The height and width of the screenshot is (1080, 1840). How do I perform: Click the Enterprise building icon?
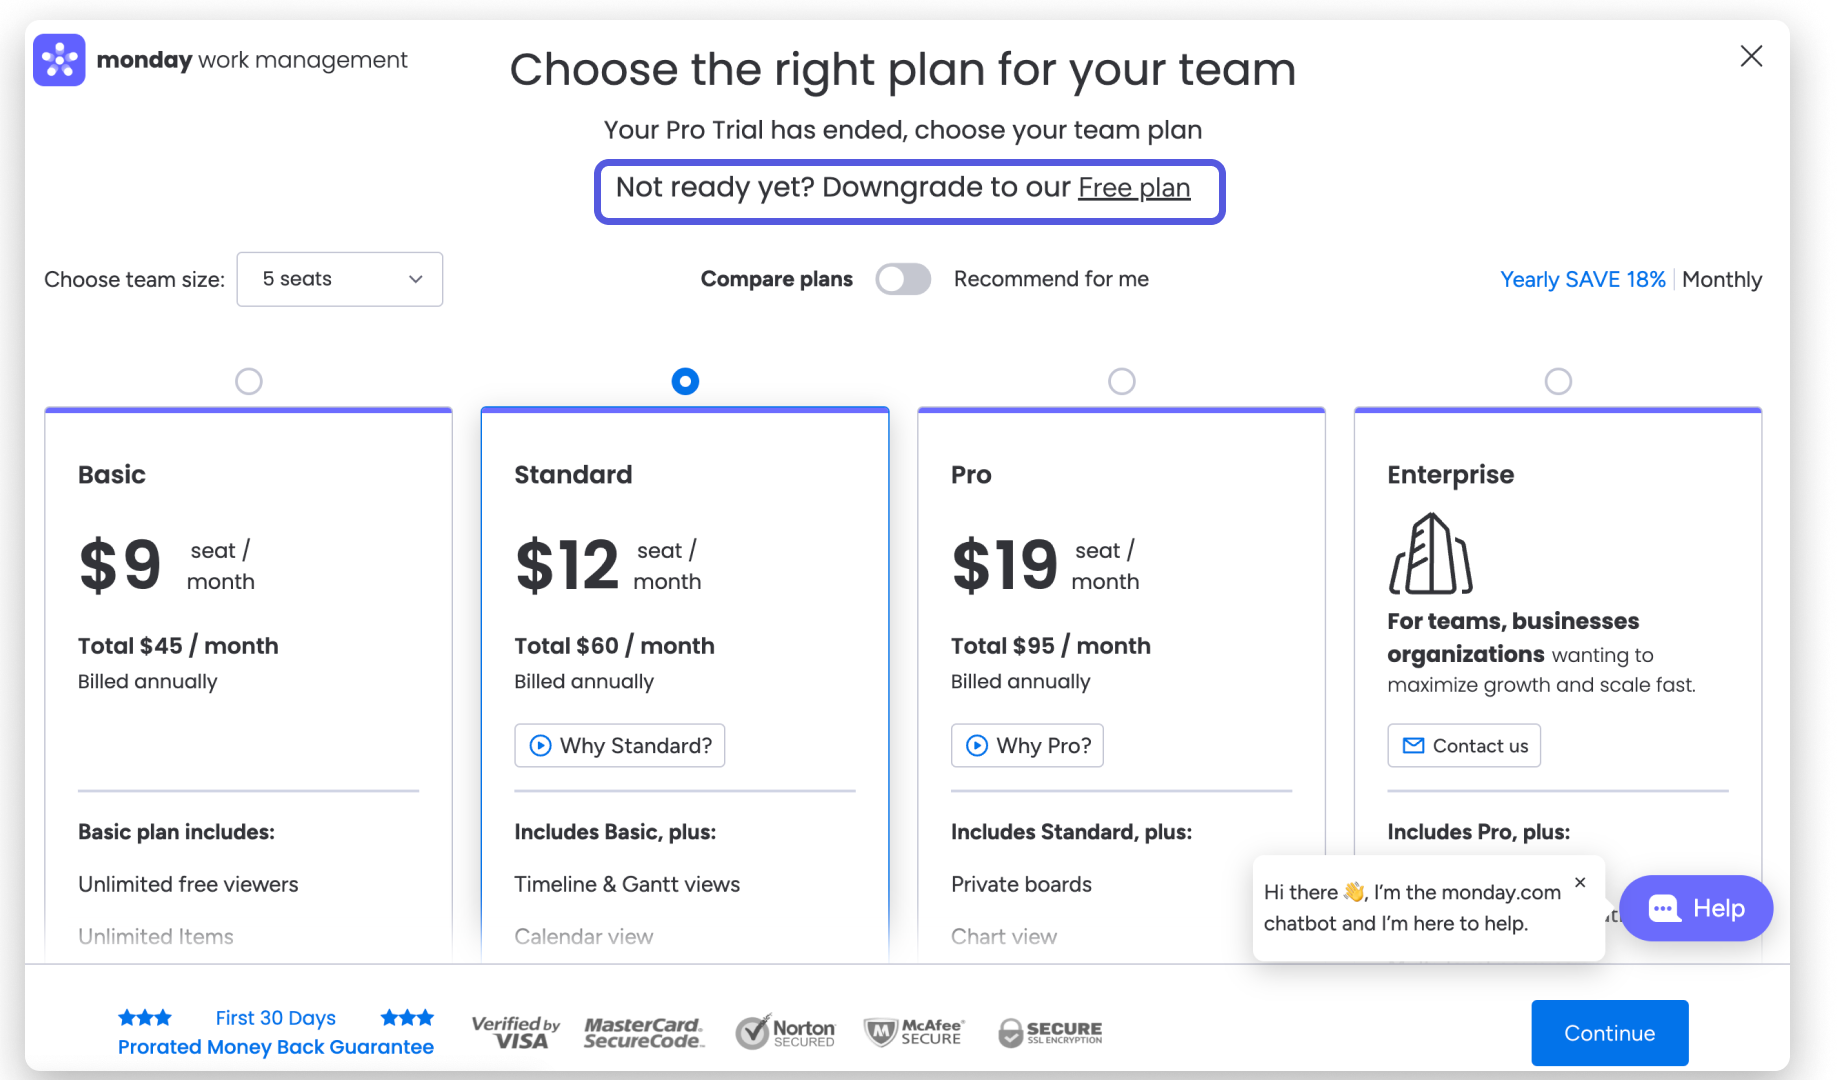(1430, 555)
